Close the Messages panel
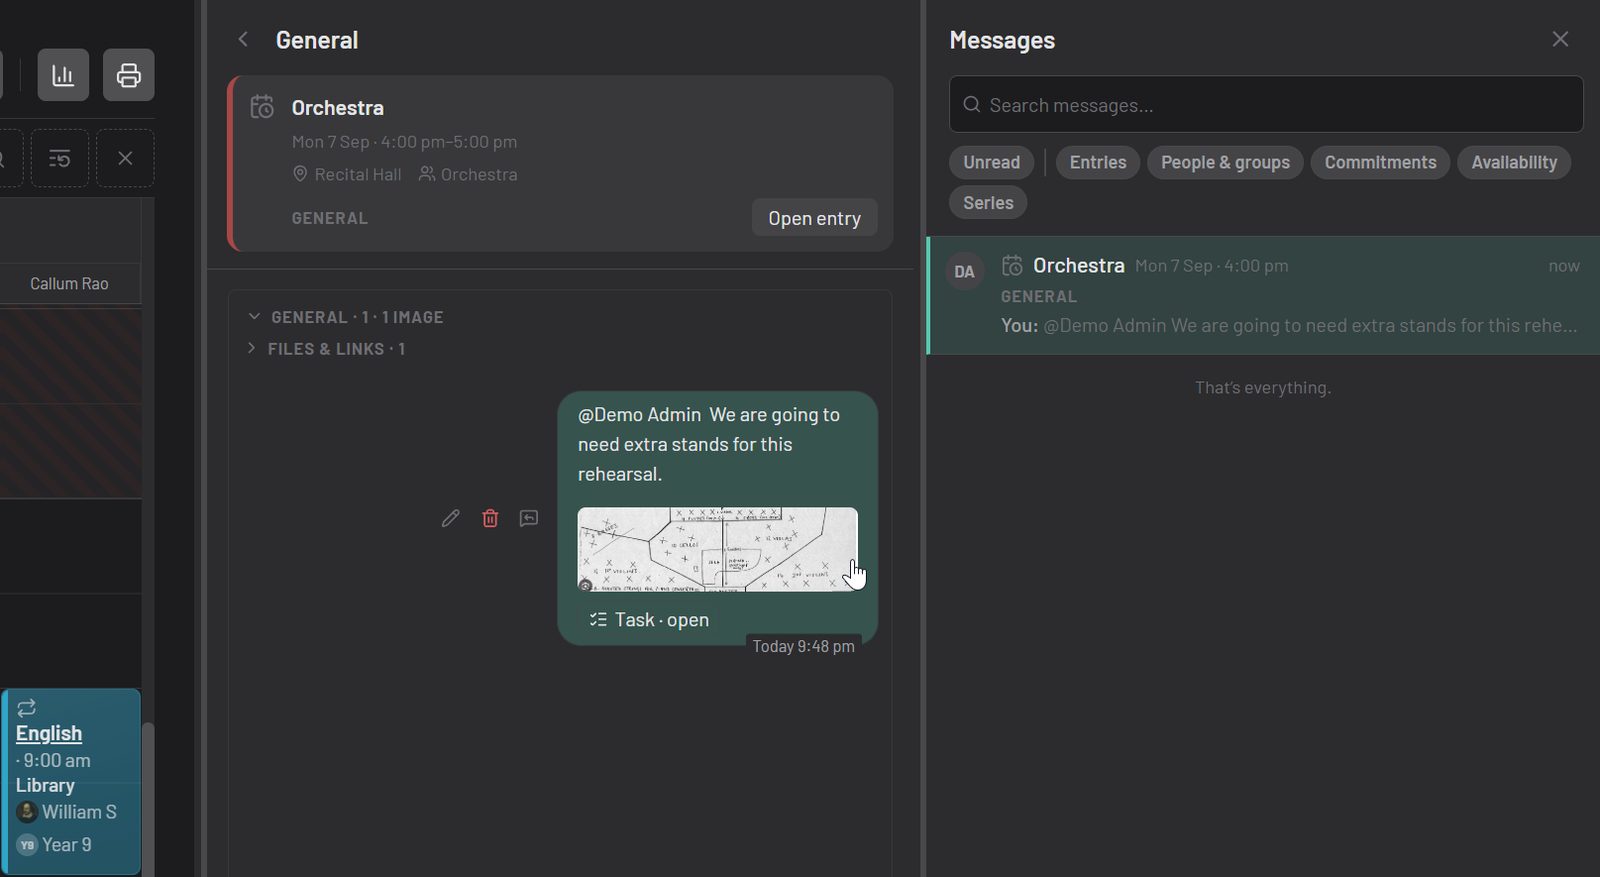Viewport: 1600px width, 877px height. tap(1560, 39)
